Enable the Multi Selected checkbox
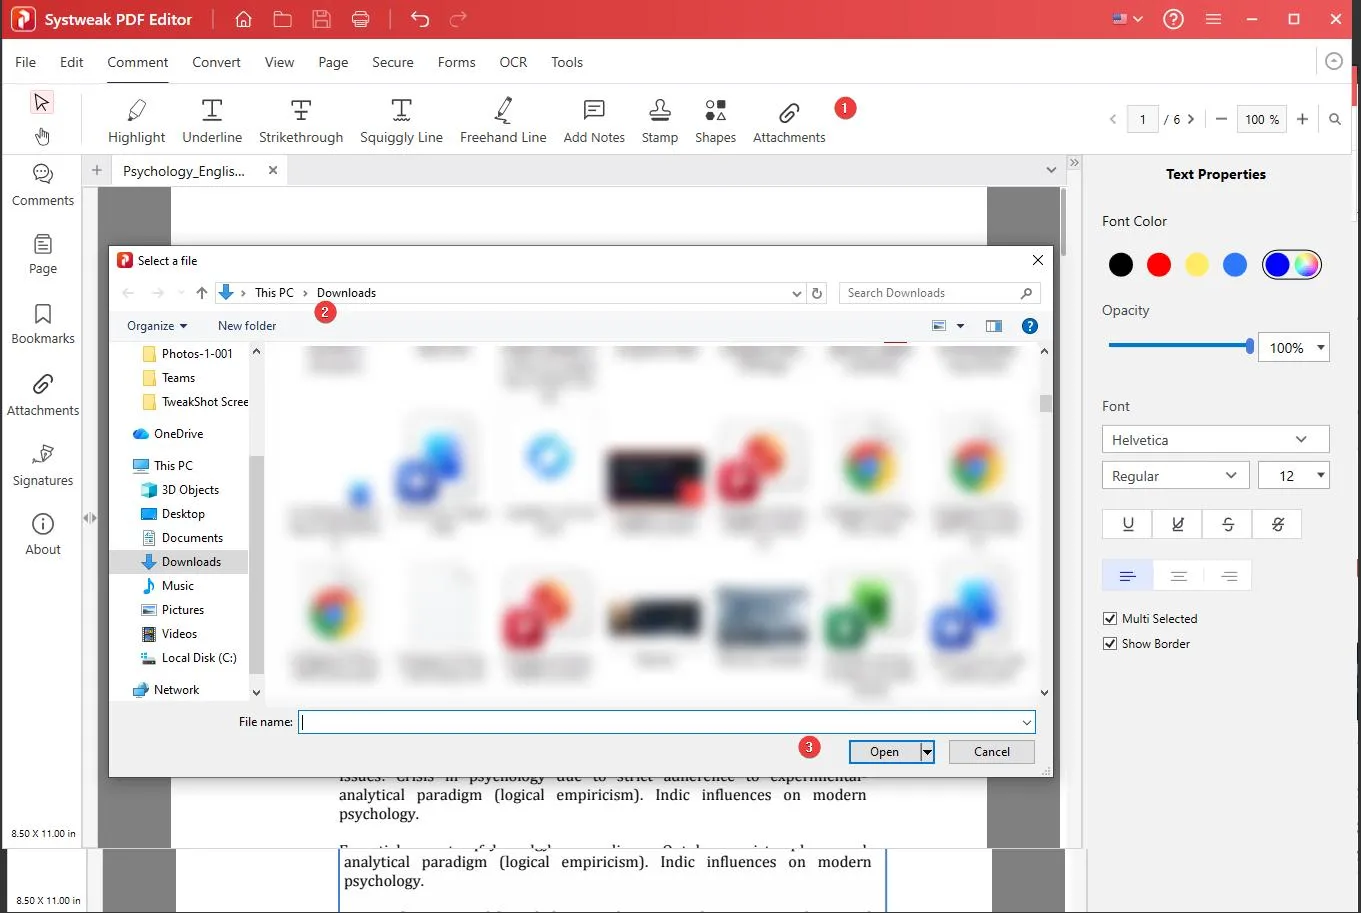The width and height of the screenshot is (1361, 913). pos(1110,618)
